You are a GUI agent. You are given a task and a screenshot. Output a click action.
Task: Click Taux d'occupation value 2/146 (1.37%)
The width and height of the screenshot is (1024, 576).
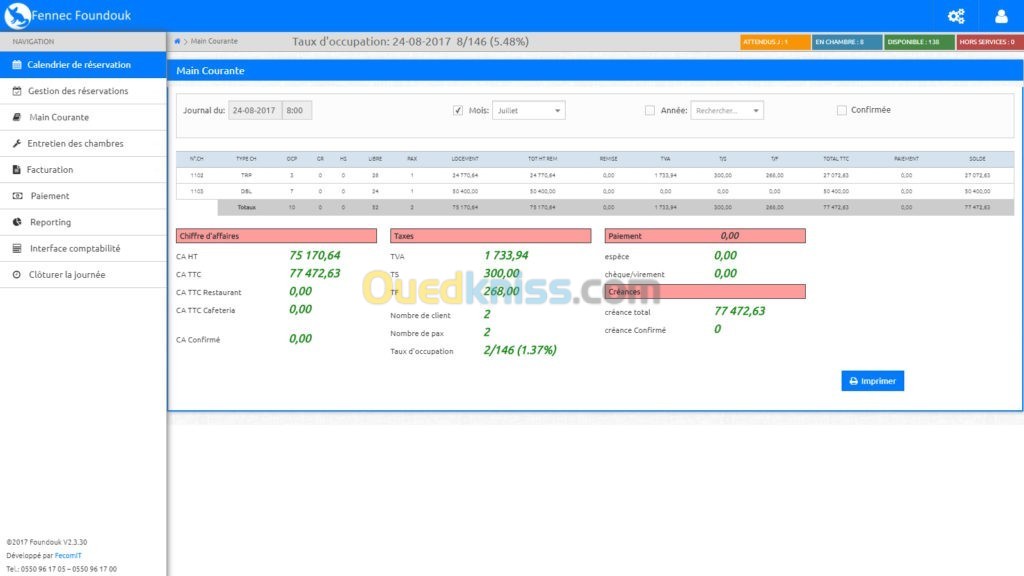520,350
